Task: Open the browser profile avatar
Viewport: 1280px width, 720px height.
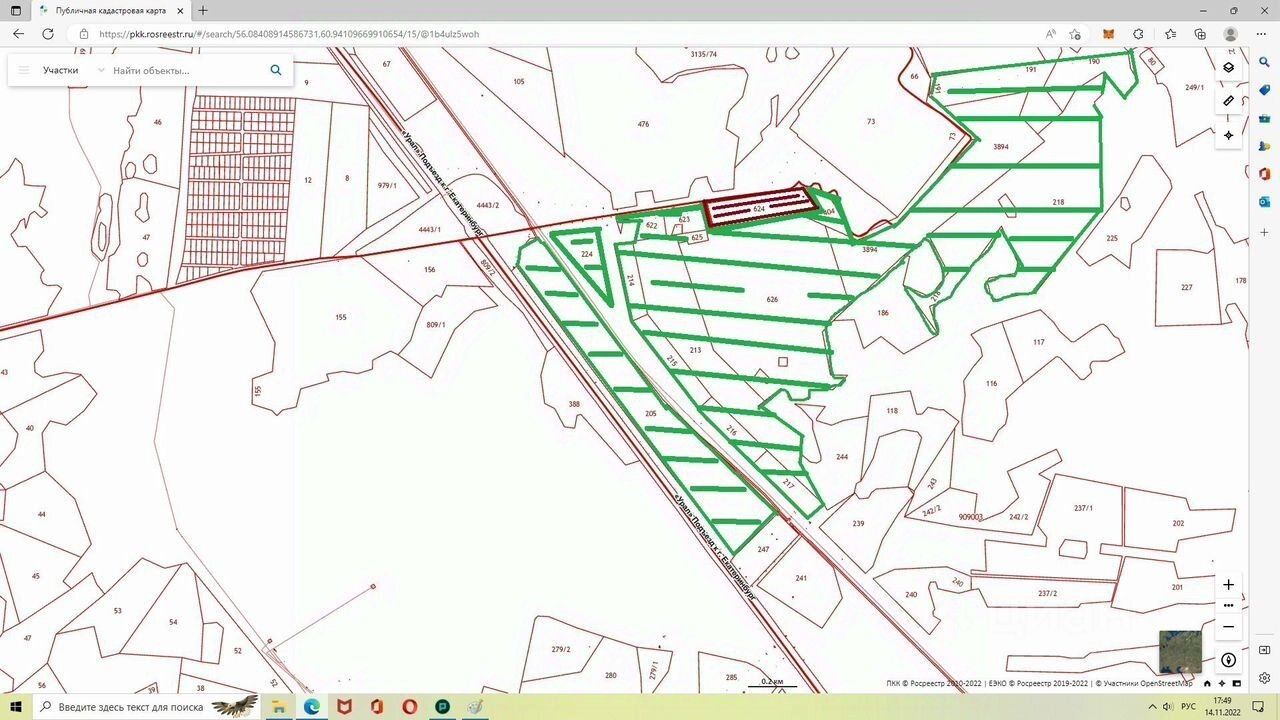Action: point(1231,34)
